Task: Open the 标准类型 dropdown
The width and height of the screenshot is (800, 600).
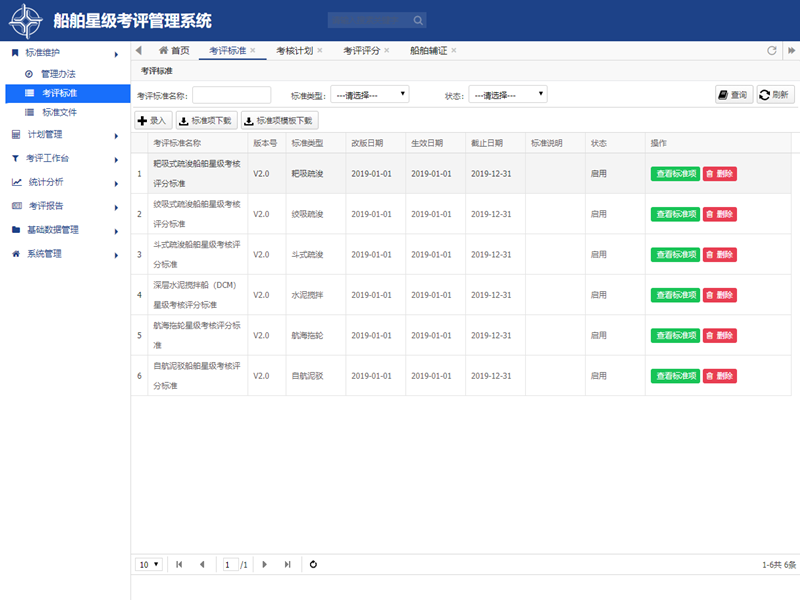Action: (369, 94)
